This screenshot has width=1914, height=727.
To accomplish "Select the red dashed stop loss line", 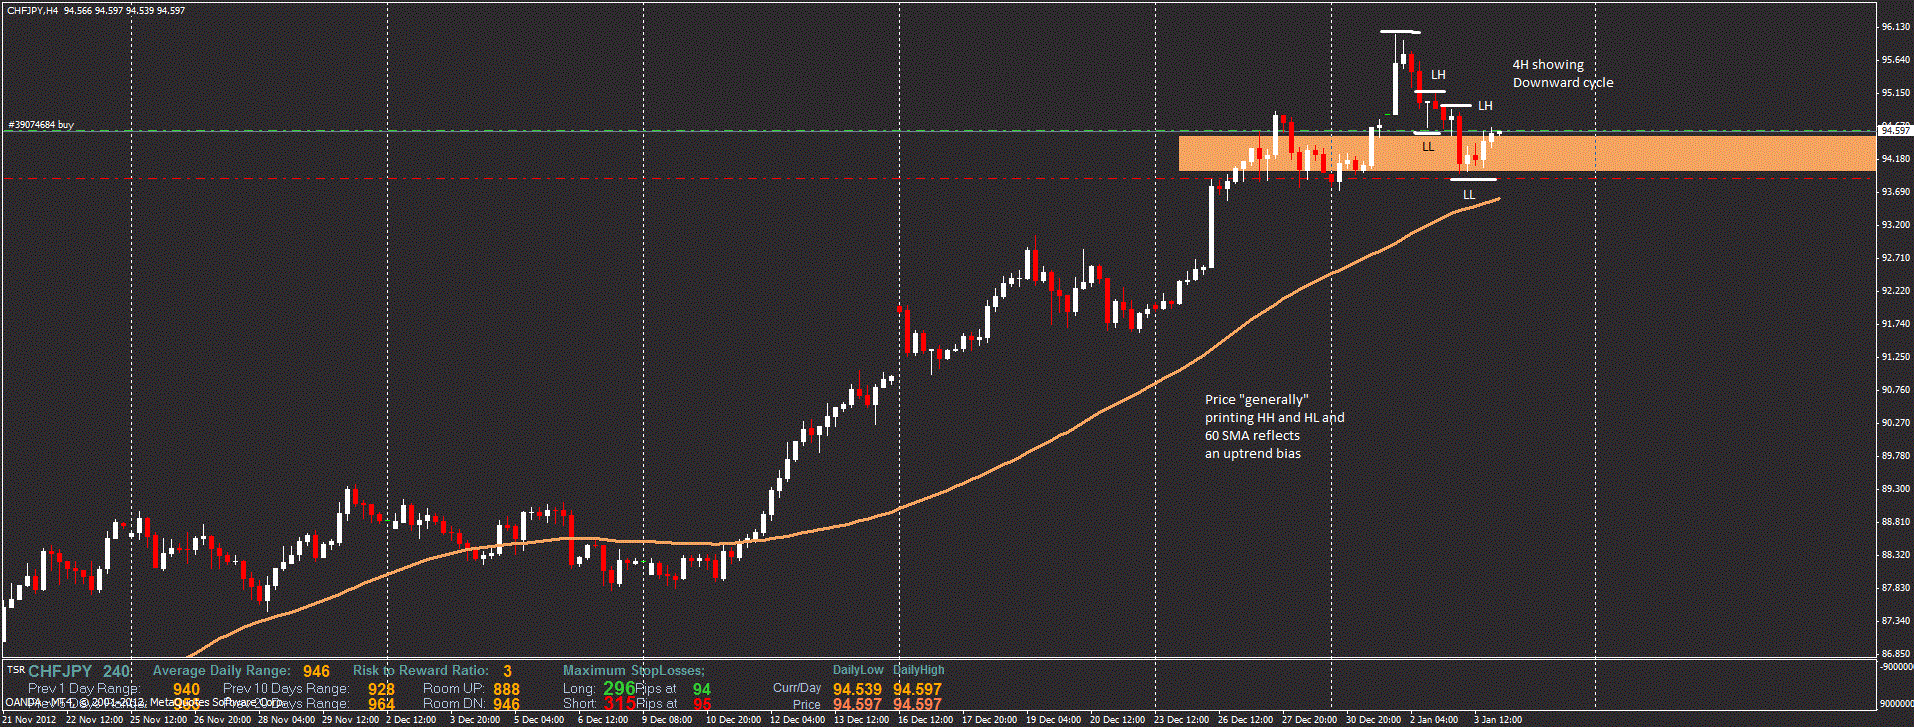I will [x=700, y=178].
